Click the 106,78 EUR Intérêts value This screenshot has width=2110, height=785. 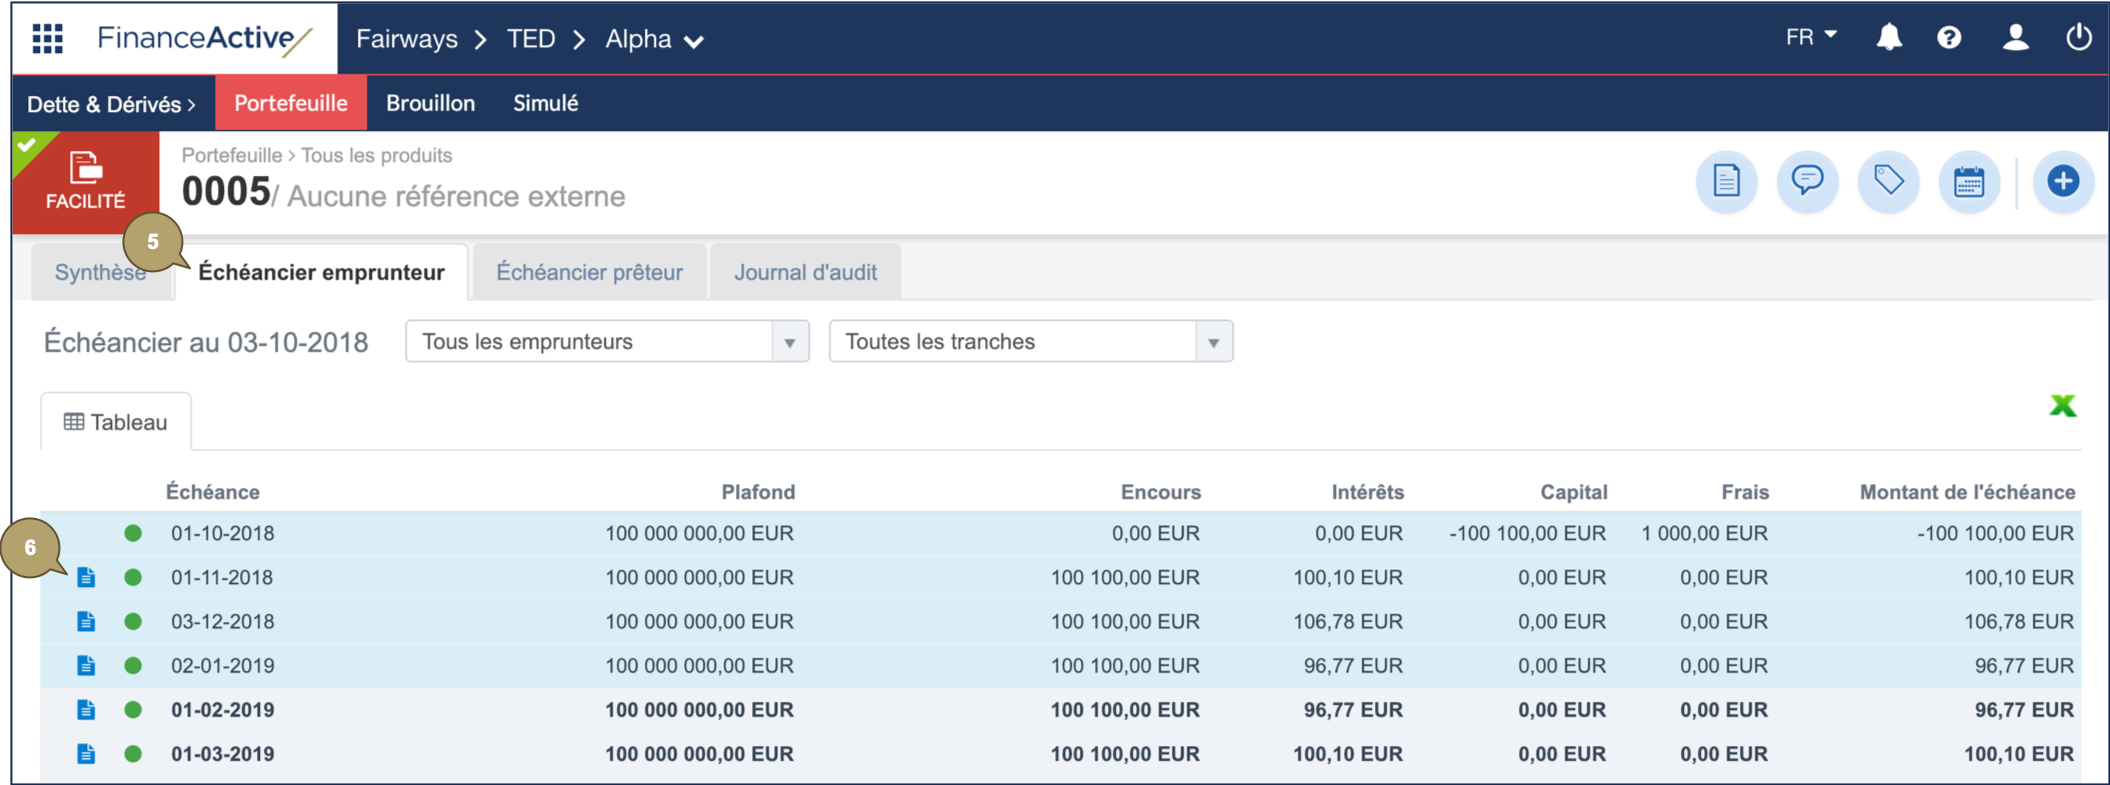coord(1348,621)
